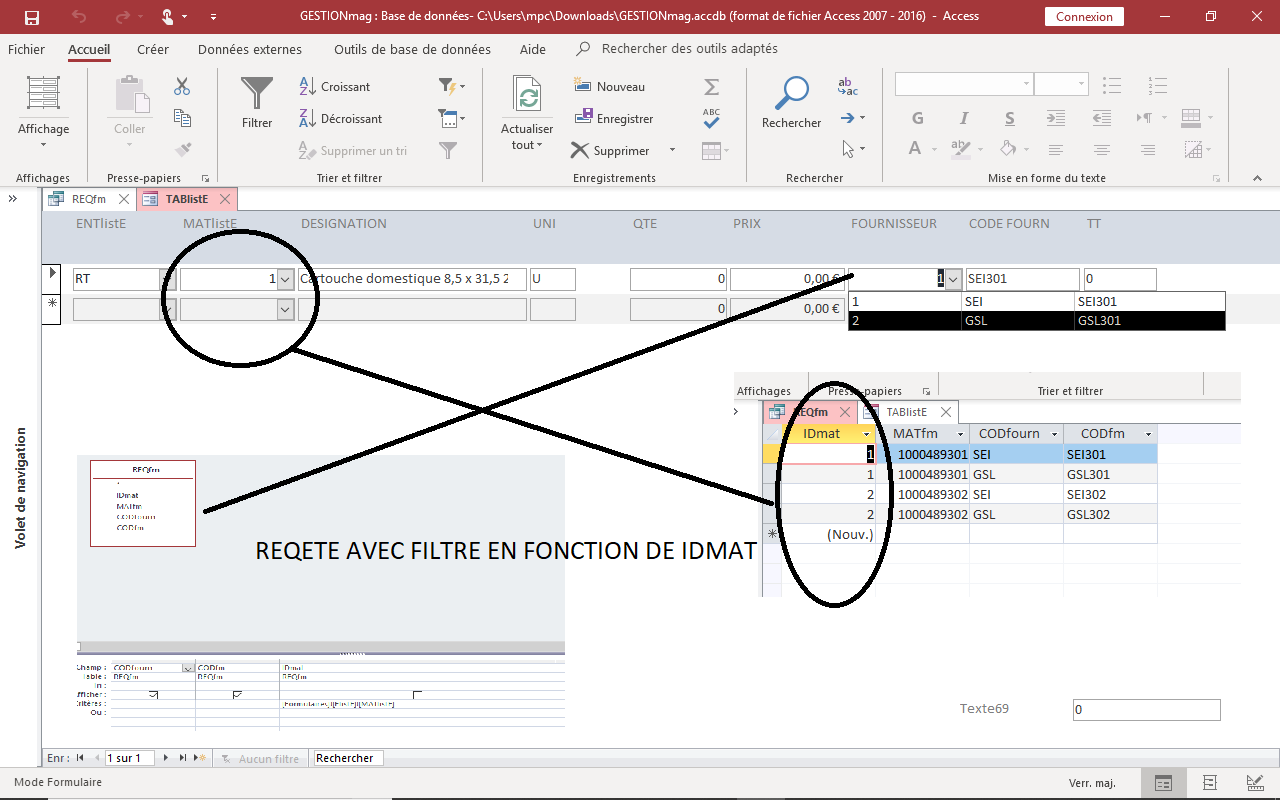Toggle the applied filter funnel icon
Viewport: 1280px width, 800px height.
pyautogui.click(x=448, y=150)
